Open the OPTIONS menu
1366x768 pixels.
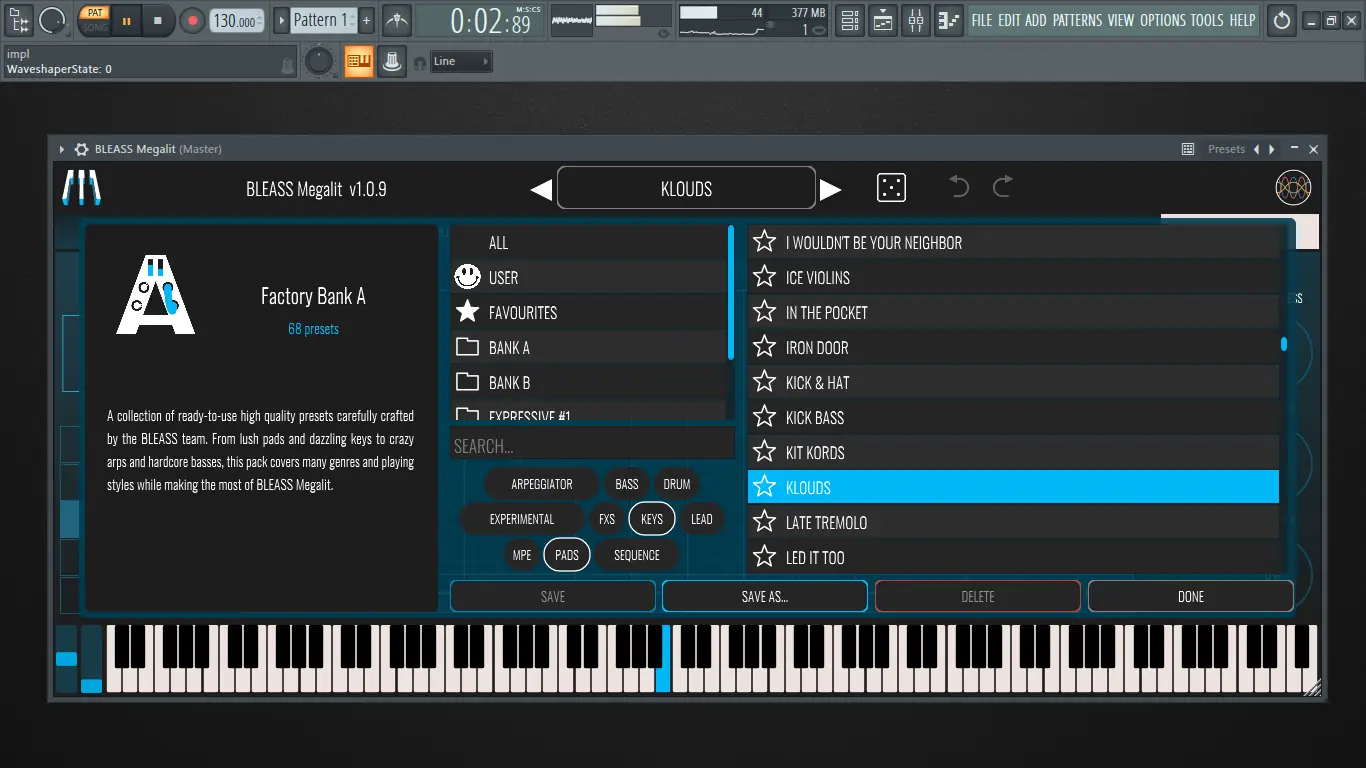1163,20
